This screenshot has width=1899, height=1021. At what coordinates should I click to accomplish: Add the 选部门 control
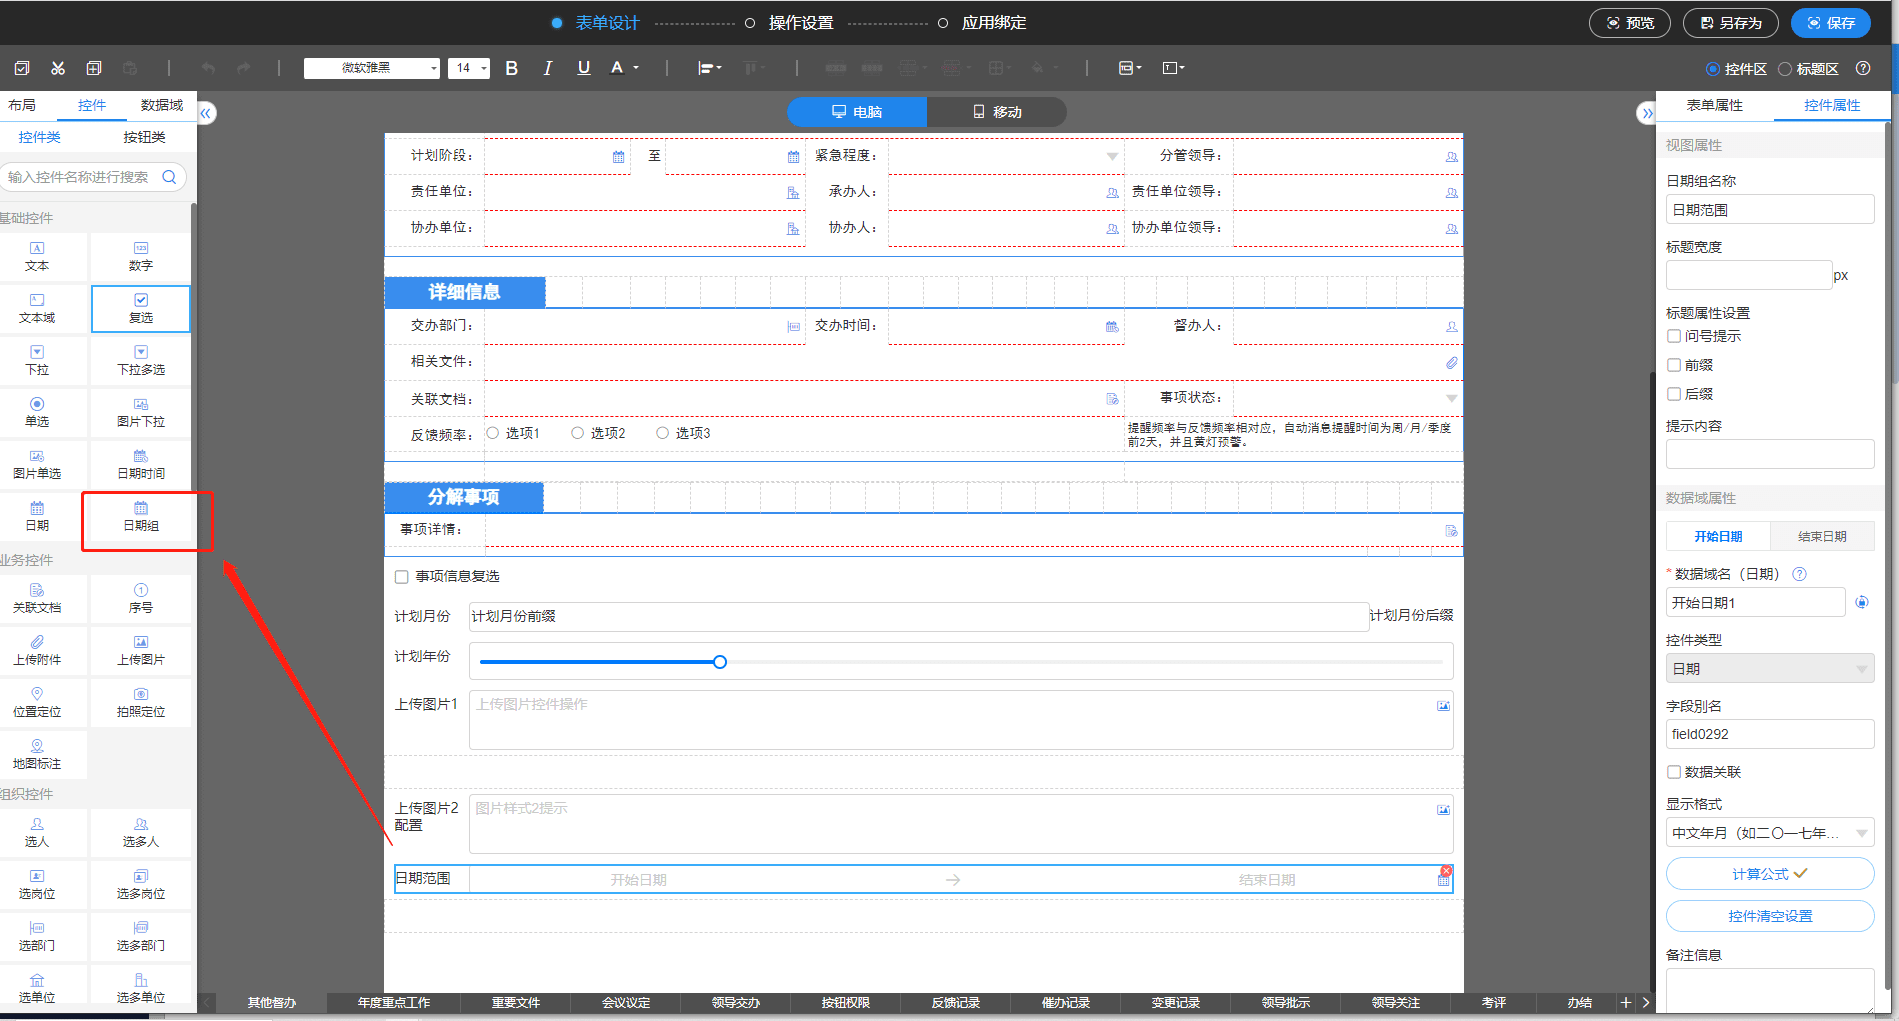(x=37, y=937)
